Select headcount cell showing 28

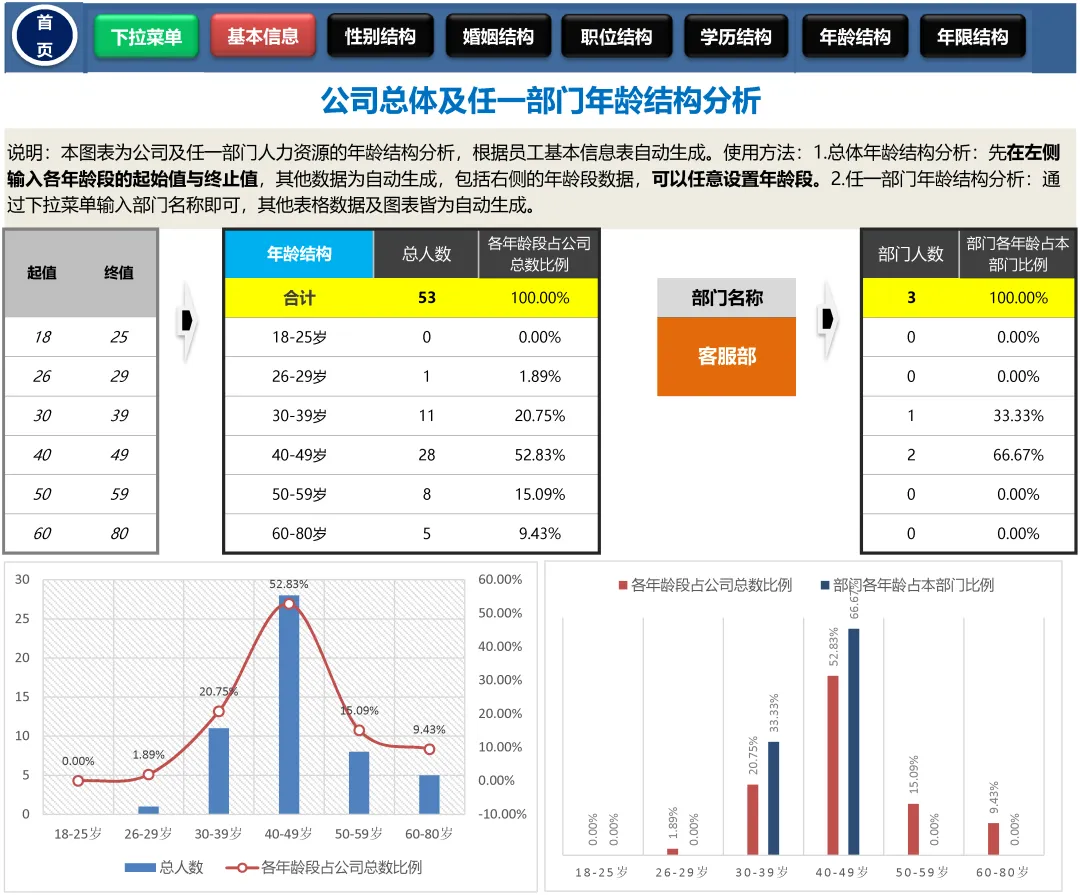point(426,455)
